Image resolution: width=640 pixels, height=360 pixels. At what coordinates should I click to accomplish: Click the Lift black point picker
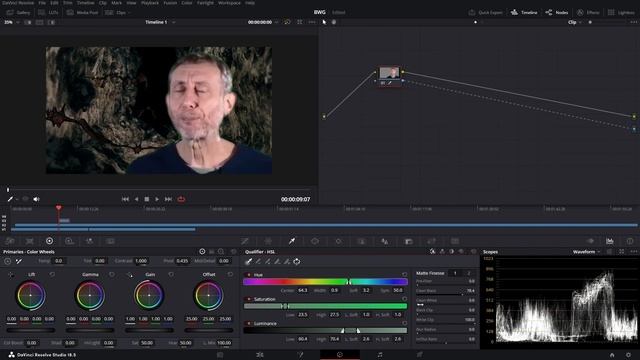pyautogui.click(x=11, y=275)
